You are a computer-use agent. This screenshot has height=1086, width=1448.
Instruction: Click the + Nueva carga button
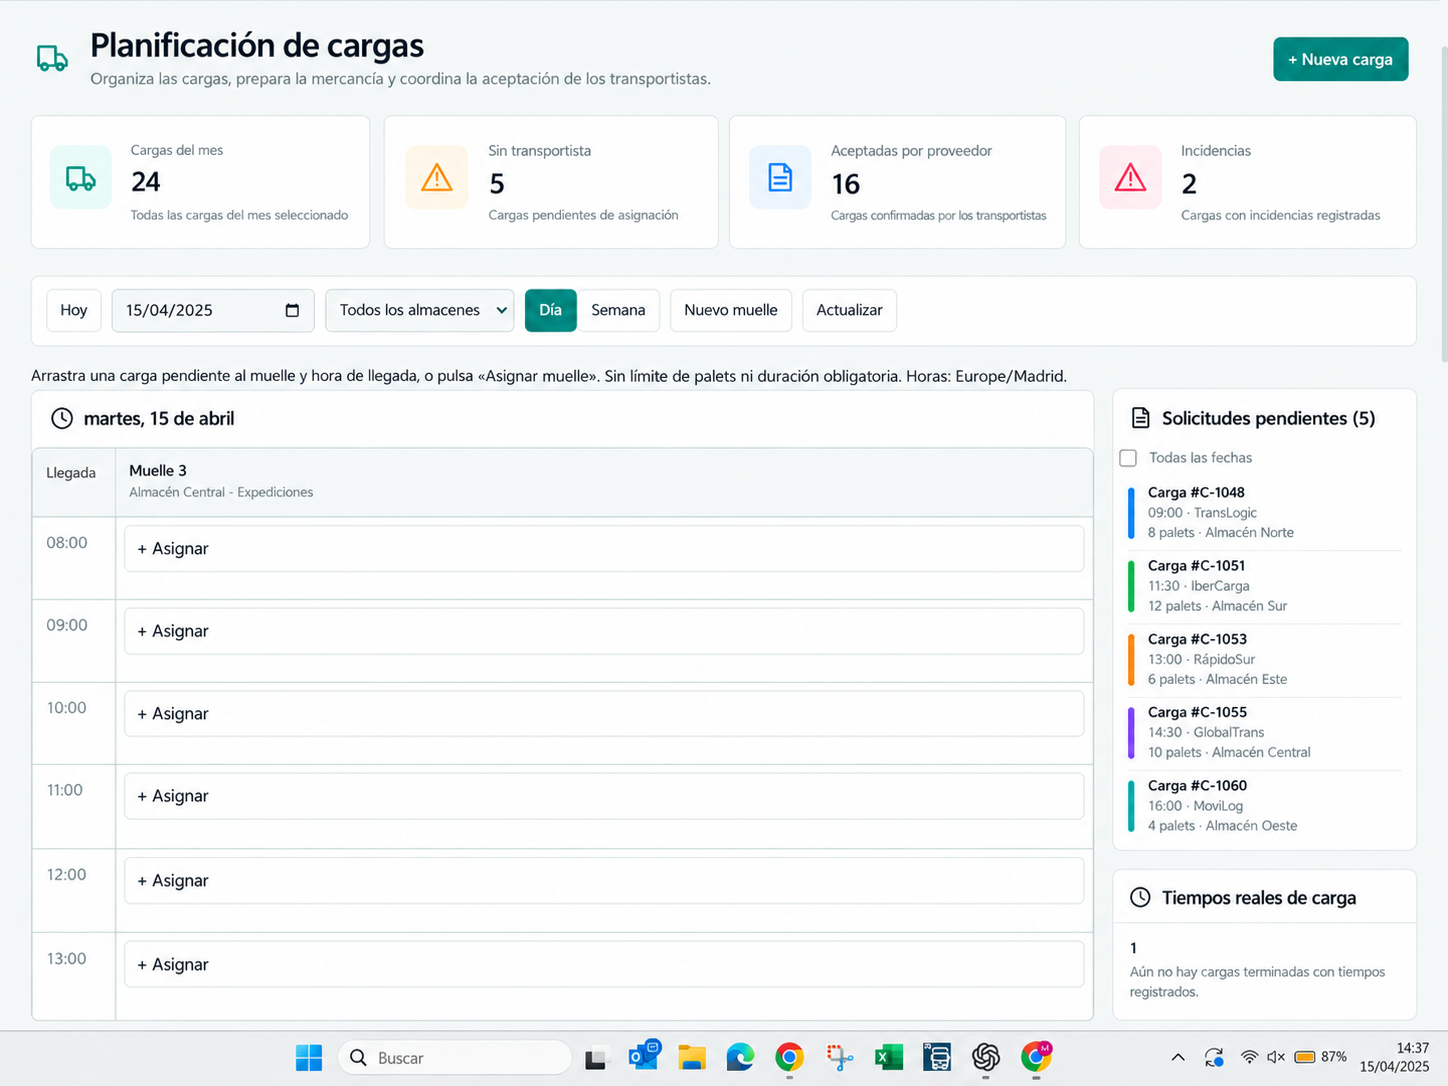click(x=1340, y=59)
